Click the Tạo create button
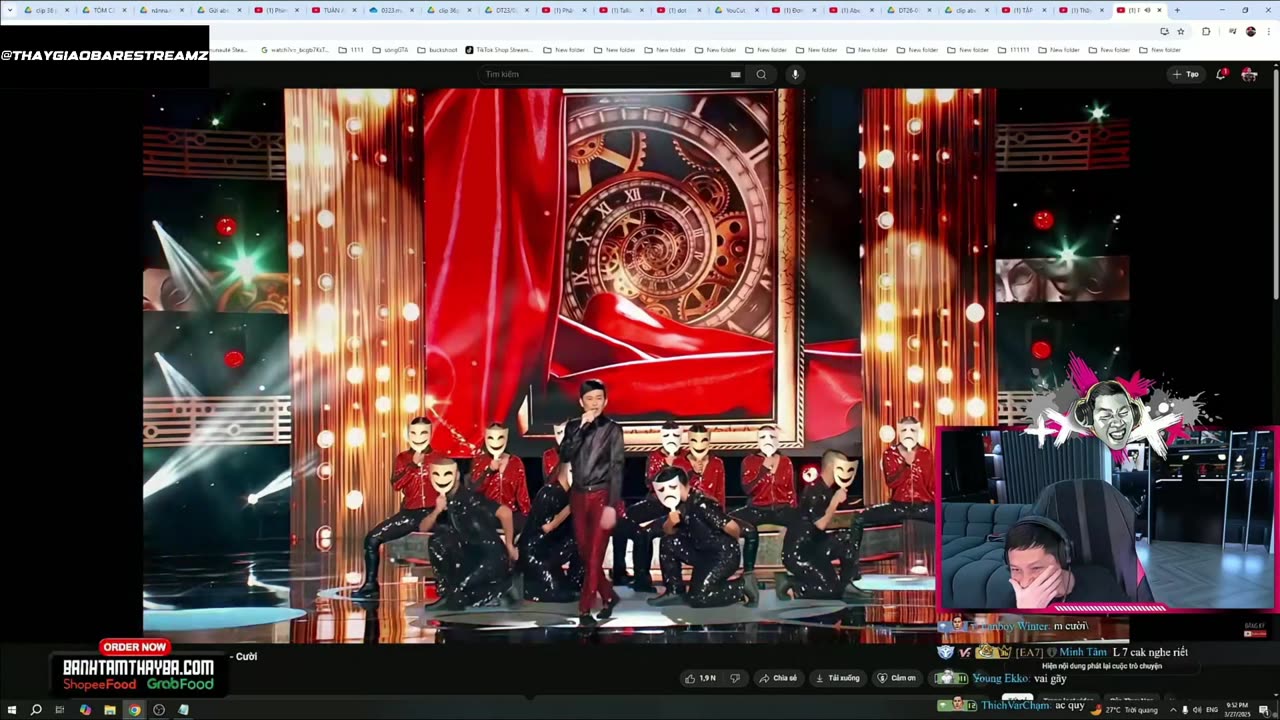 point(1185,74)
